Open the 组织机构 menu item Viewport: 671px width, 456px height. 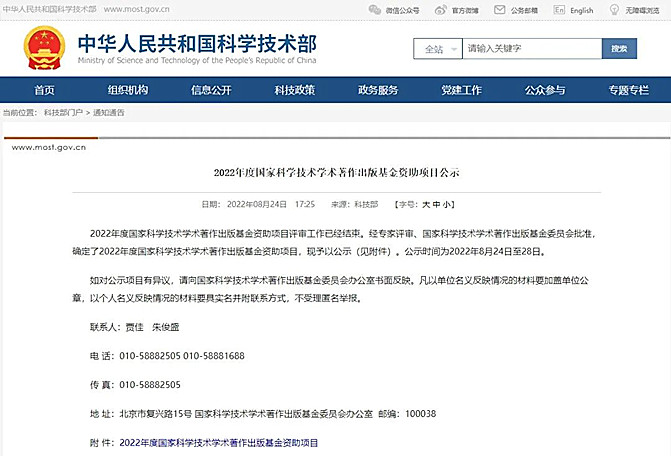click(x=127, y=90)
